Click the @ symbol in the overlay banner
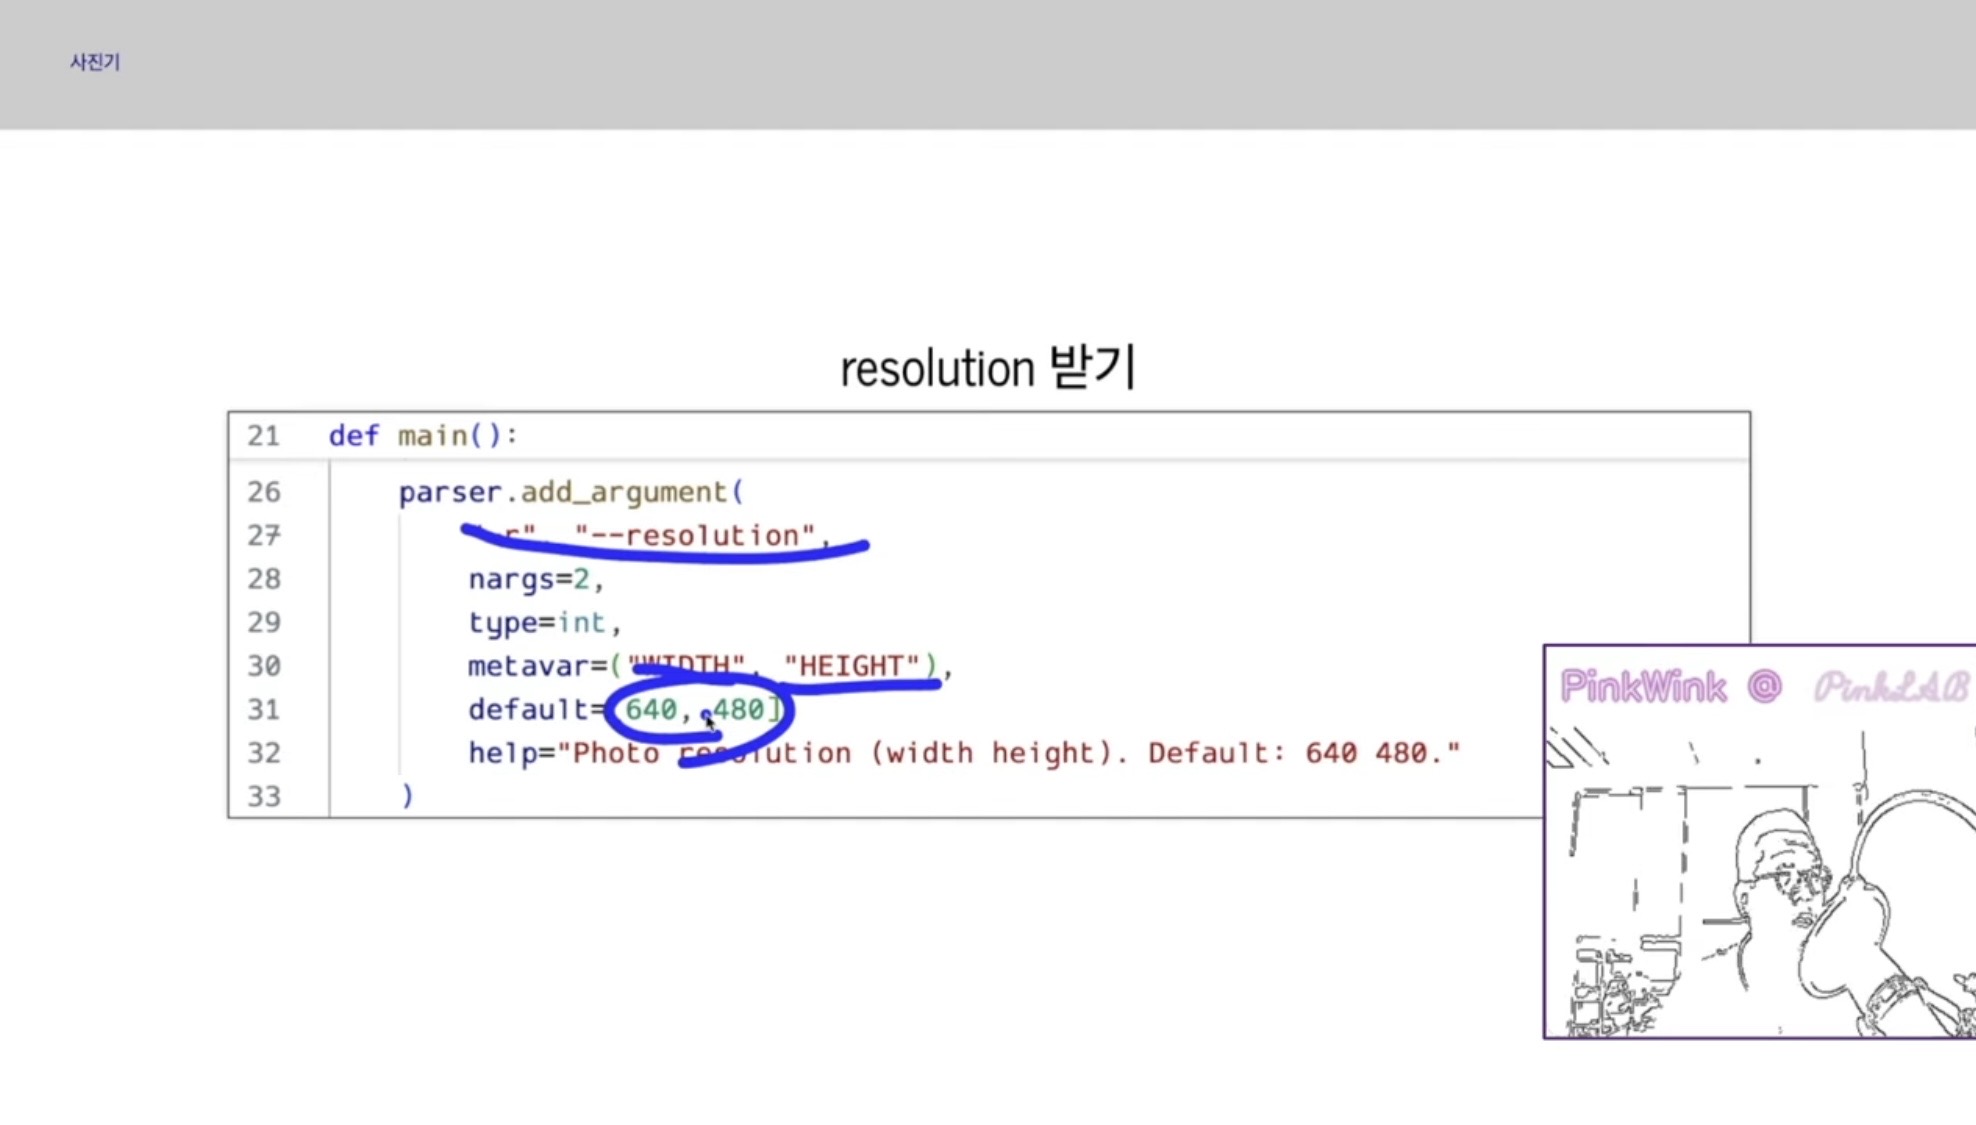The height and width of the screenshot is (1125, 1976). 1765,687
